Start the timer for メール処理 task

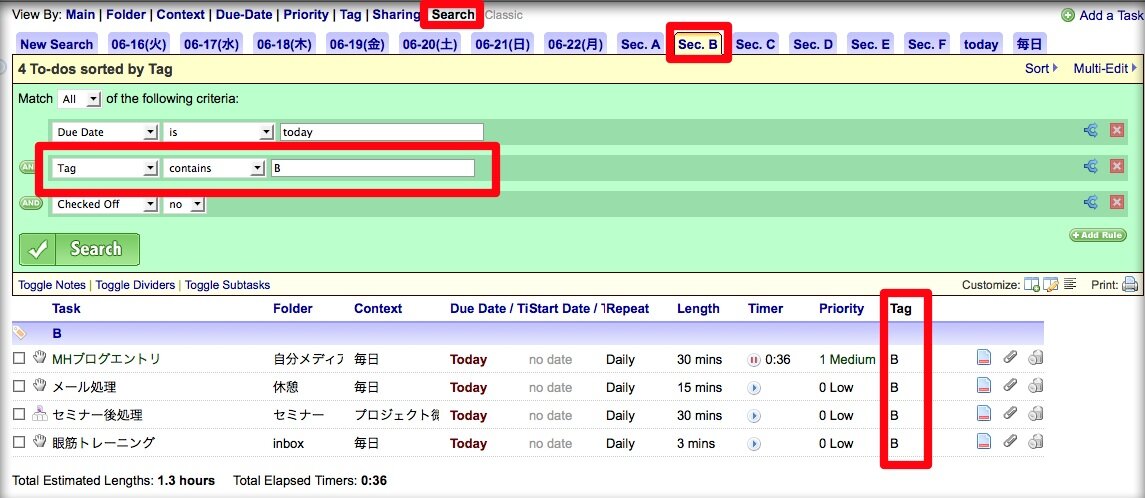[754, 387]
